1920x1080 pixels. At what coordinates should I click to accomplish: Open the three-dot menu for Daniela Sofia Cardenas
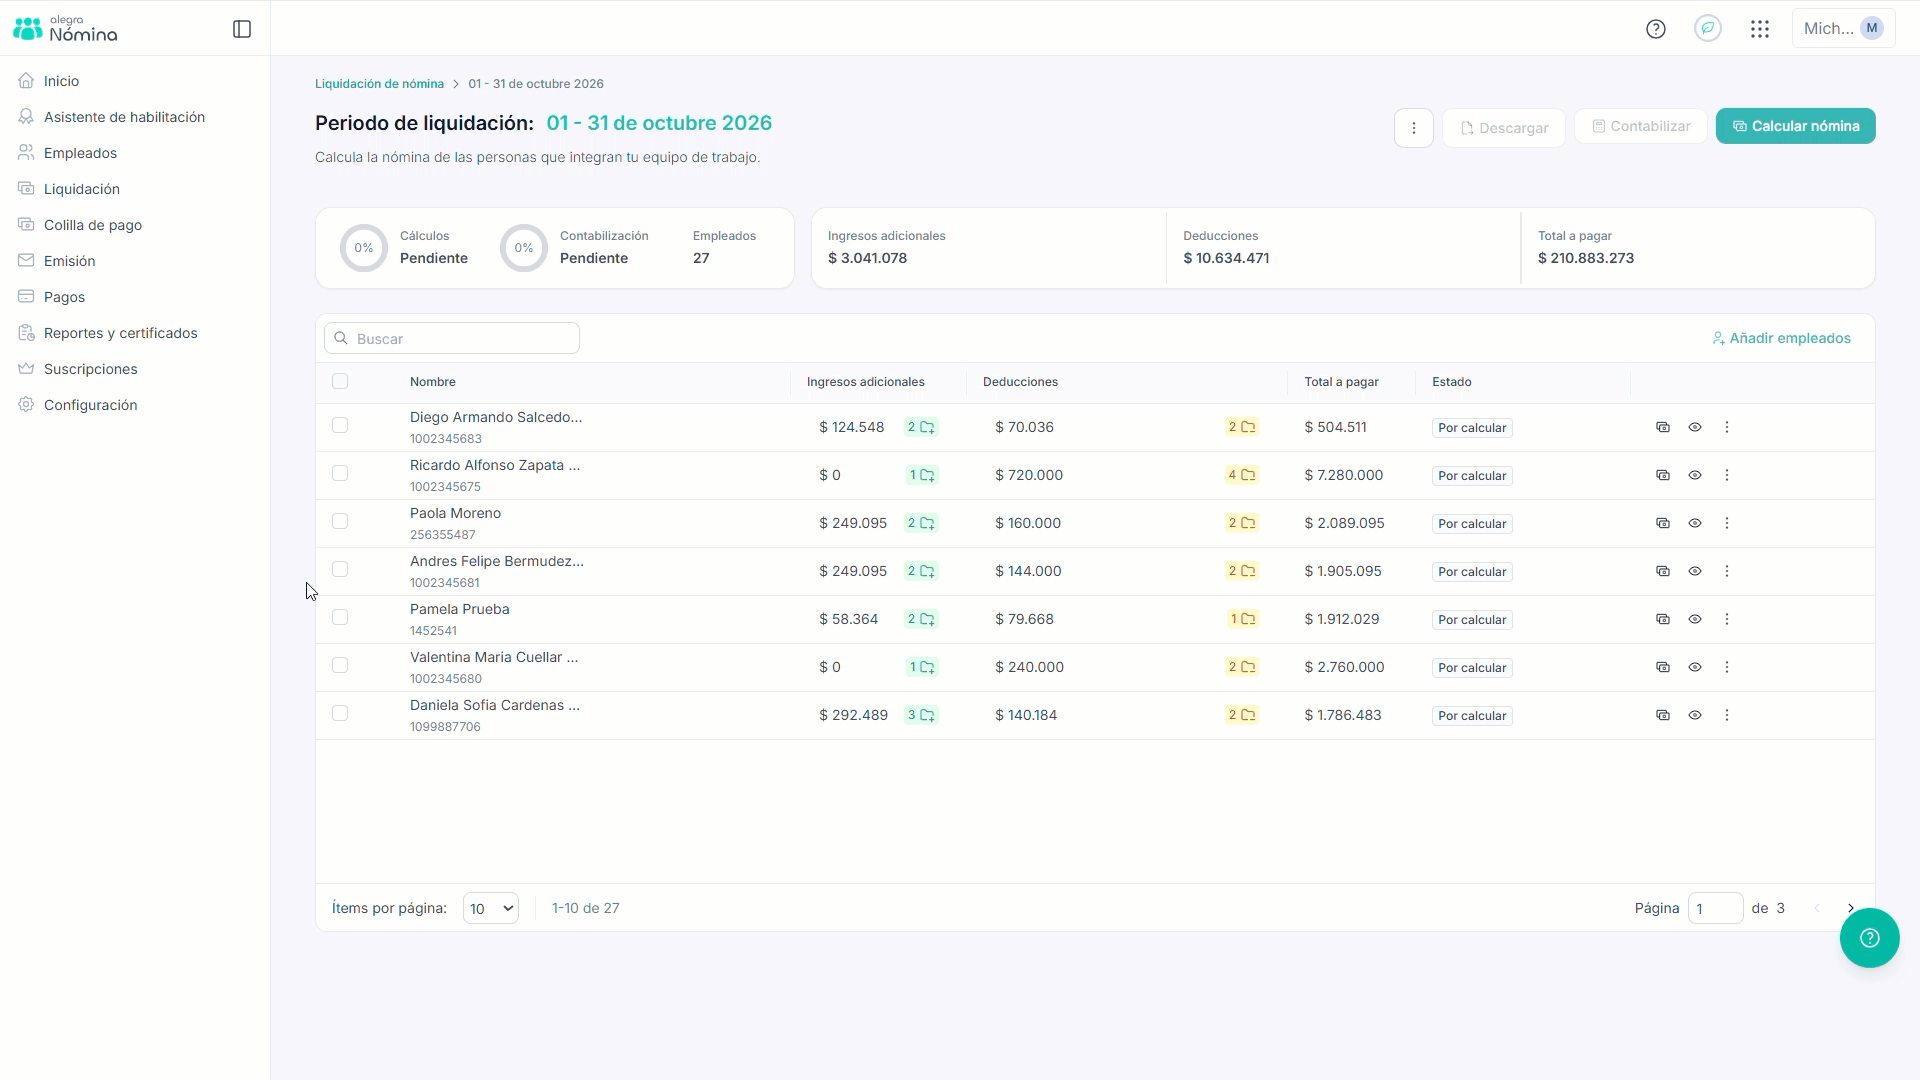1727,715
